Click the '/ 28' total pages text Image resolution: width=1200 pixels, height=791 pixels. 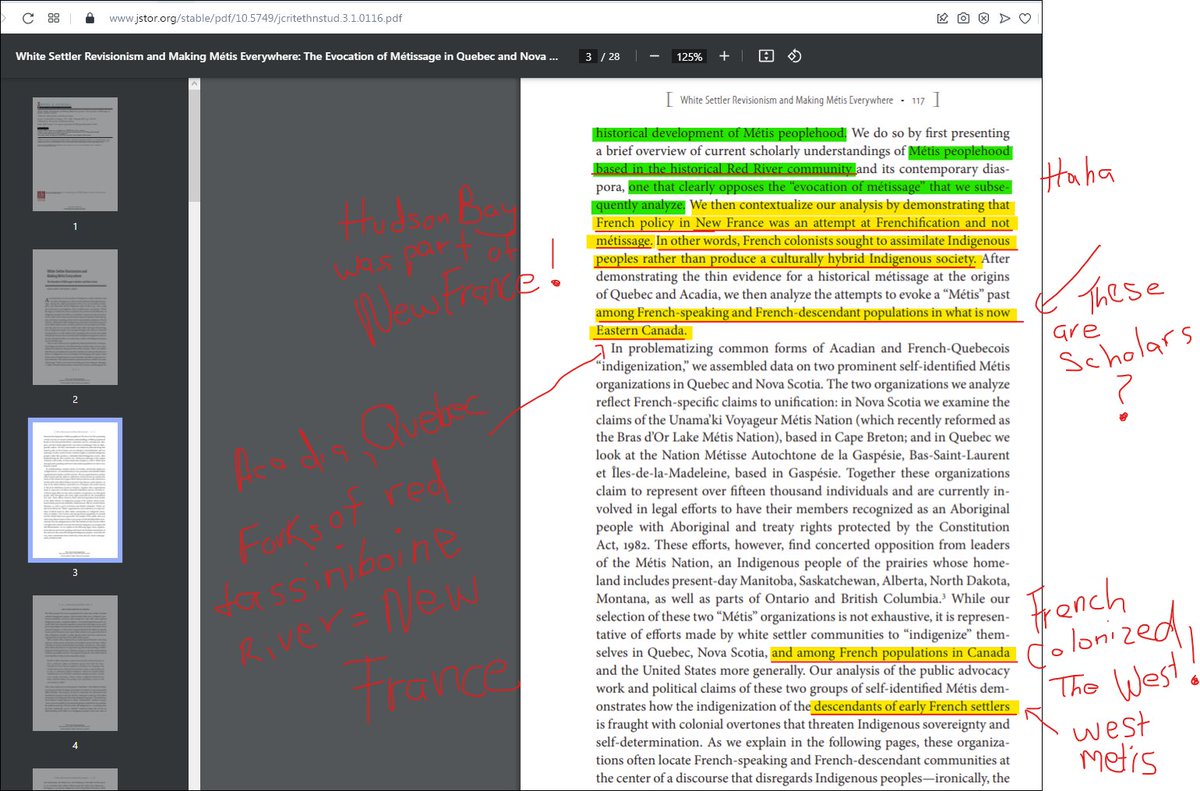(610, 57)
